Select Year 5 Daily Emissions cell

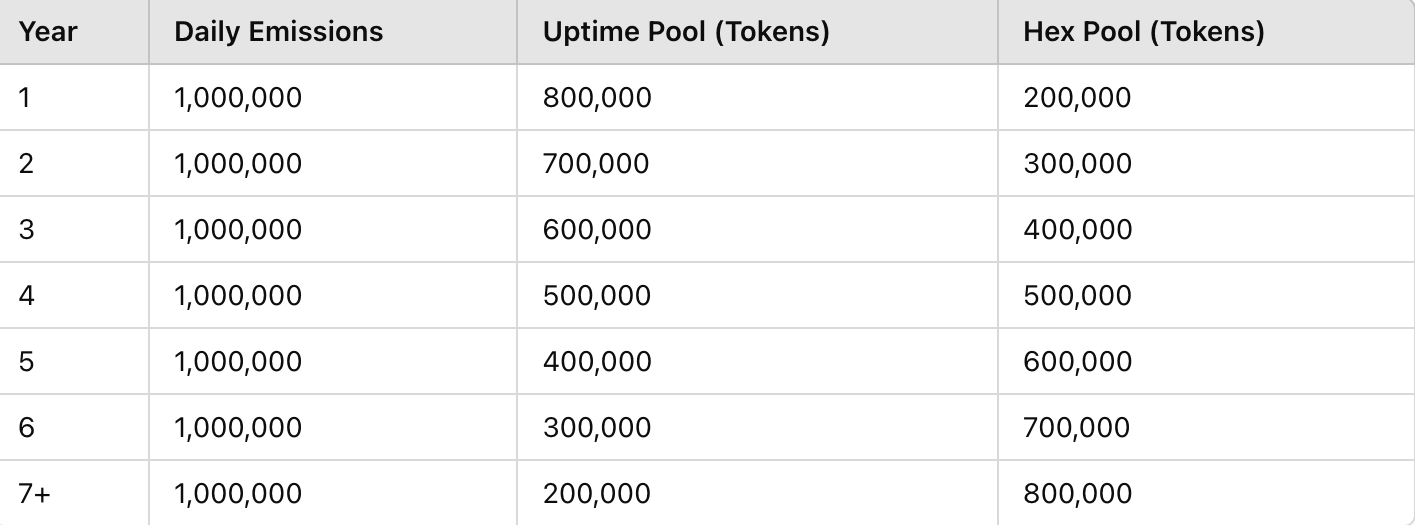click(238, 362)
